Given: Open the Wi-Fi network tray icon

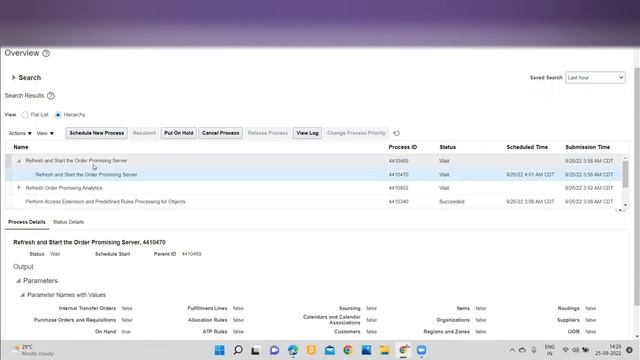Looking at the screenshot, I should pos(565,350).
